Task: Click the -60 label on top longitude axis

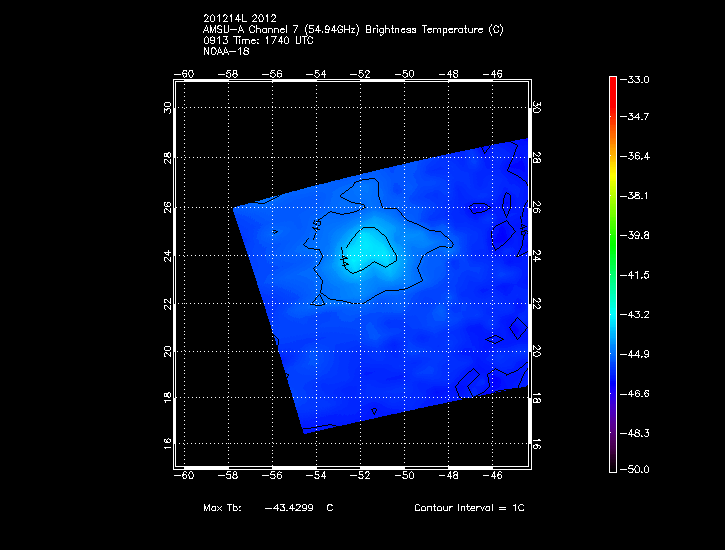Action: point(184,74)
